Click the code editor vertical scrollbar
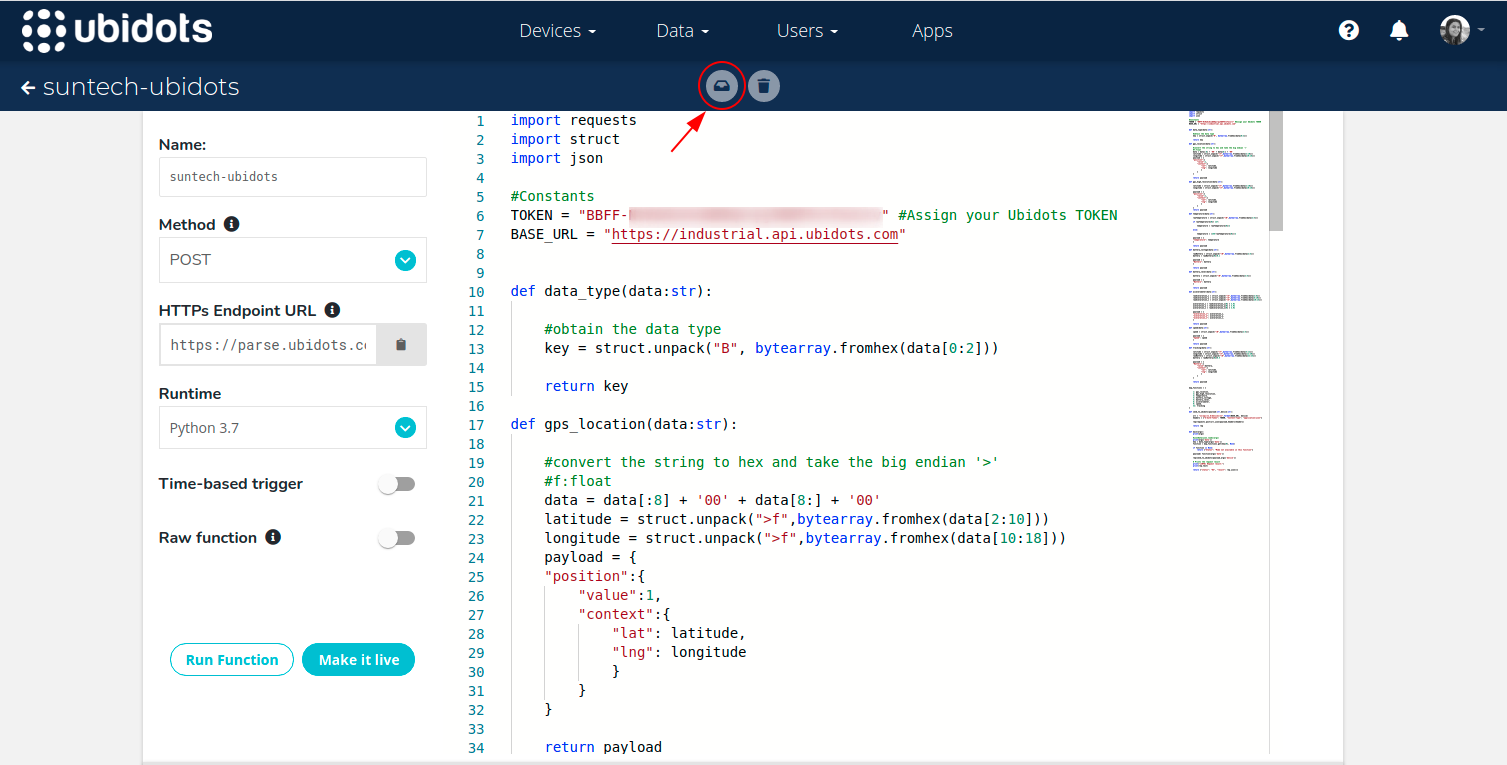Screen dimensions: 1507x765 1276,170
